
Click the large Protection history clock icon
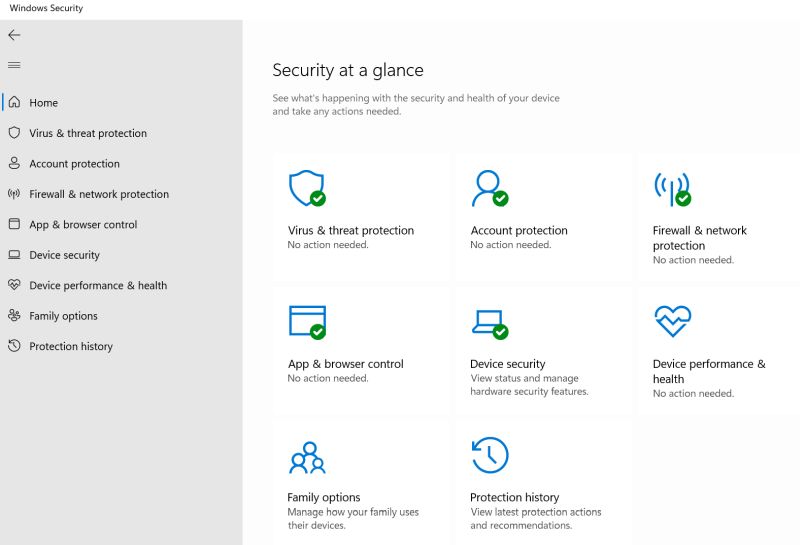[x=490, y=455]
